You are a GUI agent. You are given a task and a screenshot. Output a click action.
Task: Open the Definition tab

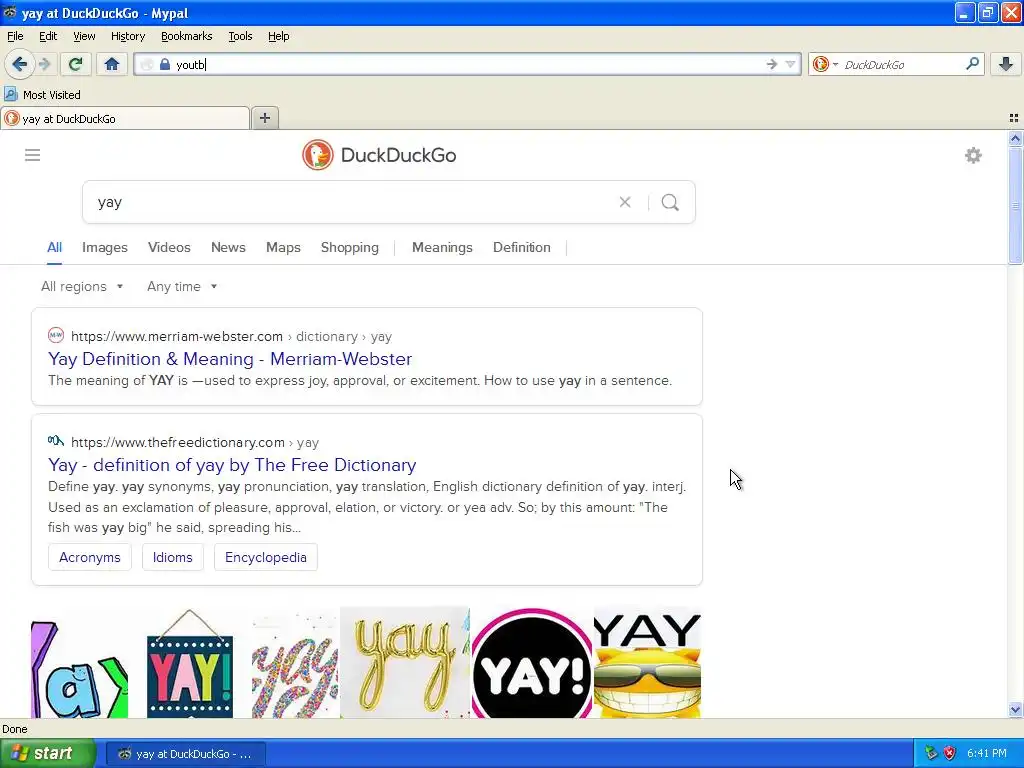[x=521, y=248]
